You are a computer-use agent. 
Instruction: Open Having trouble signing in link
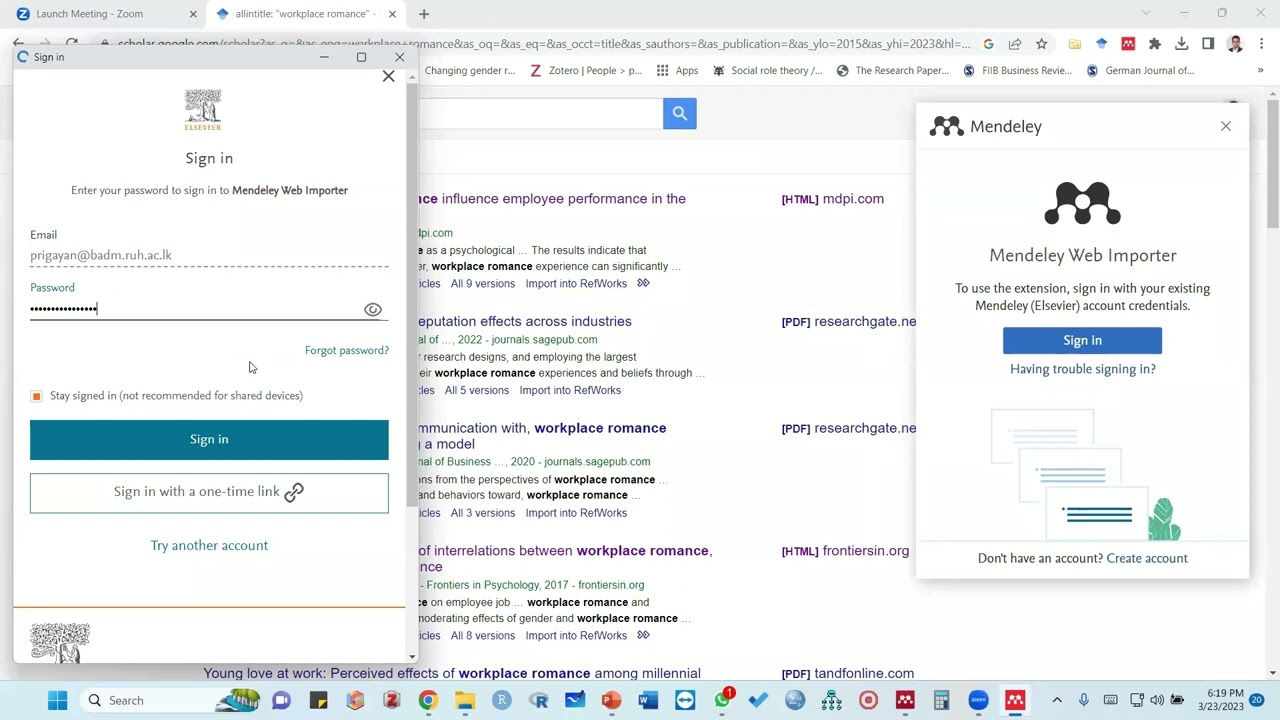point(1082,369)
